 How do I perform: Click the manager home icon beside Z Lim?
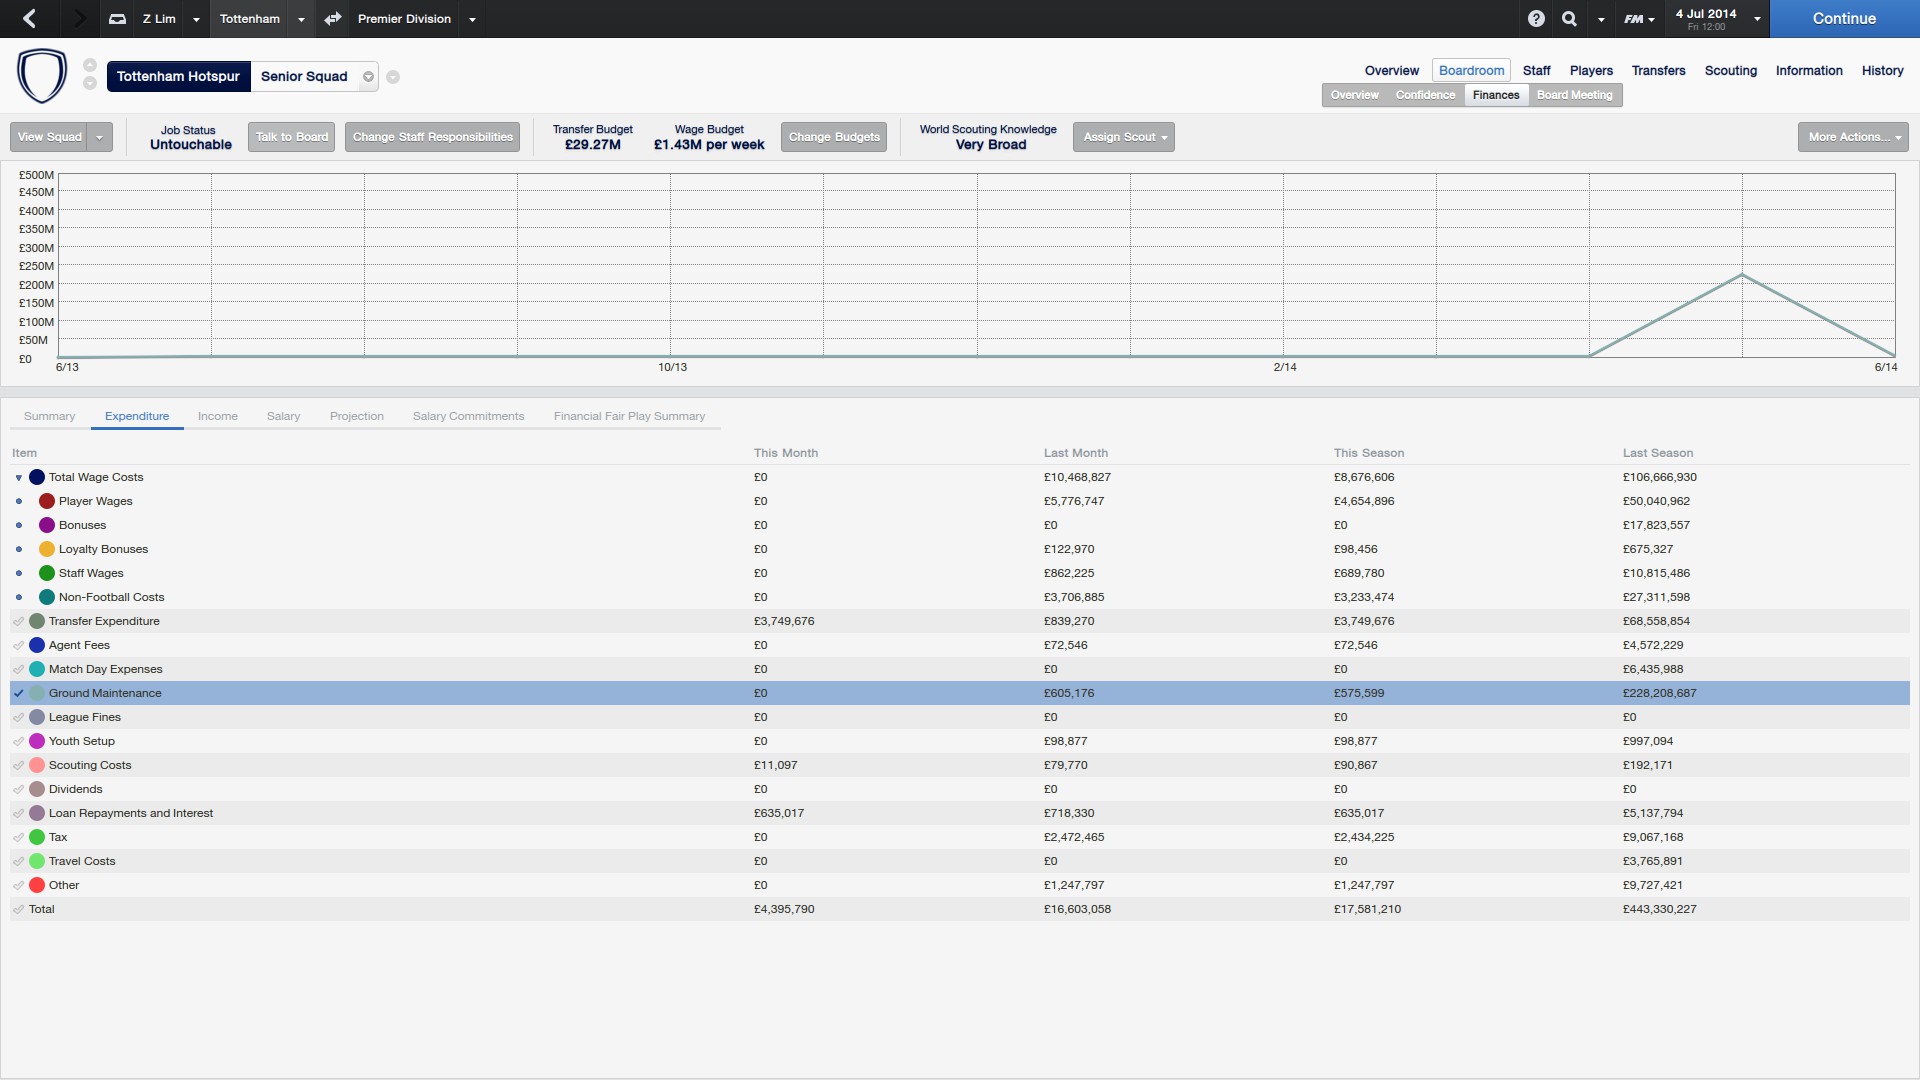(x=117, y=18)
